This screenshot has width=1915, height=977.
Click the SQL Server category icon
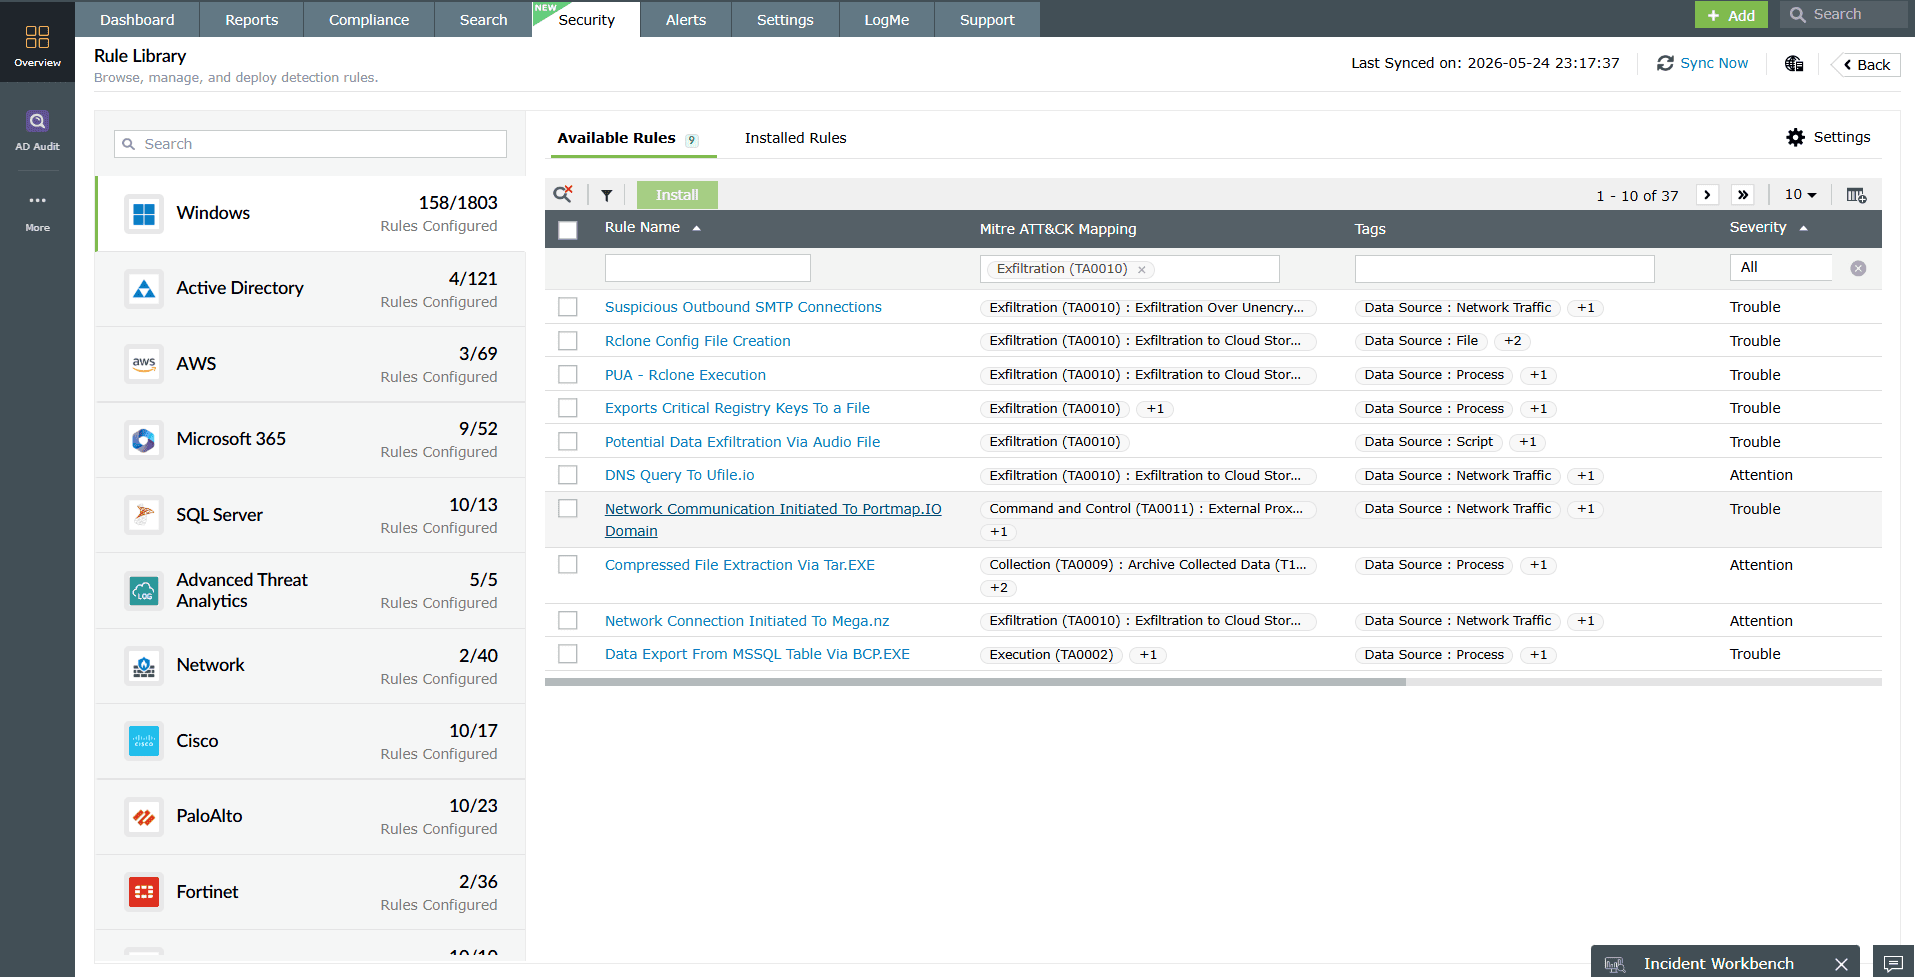[144, 515]
